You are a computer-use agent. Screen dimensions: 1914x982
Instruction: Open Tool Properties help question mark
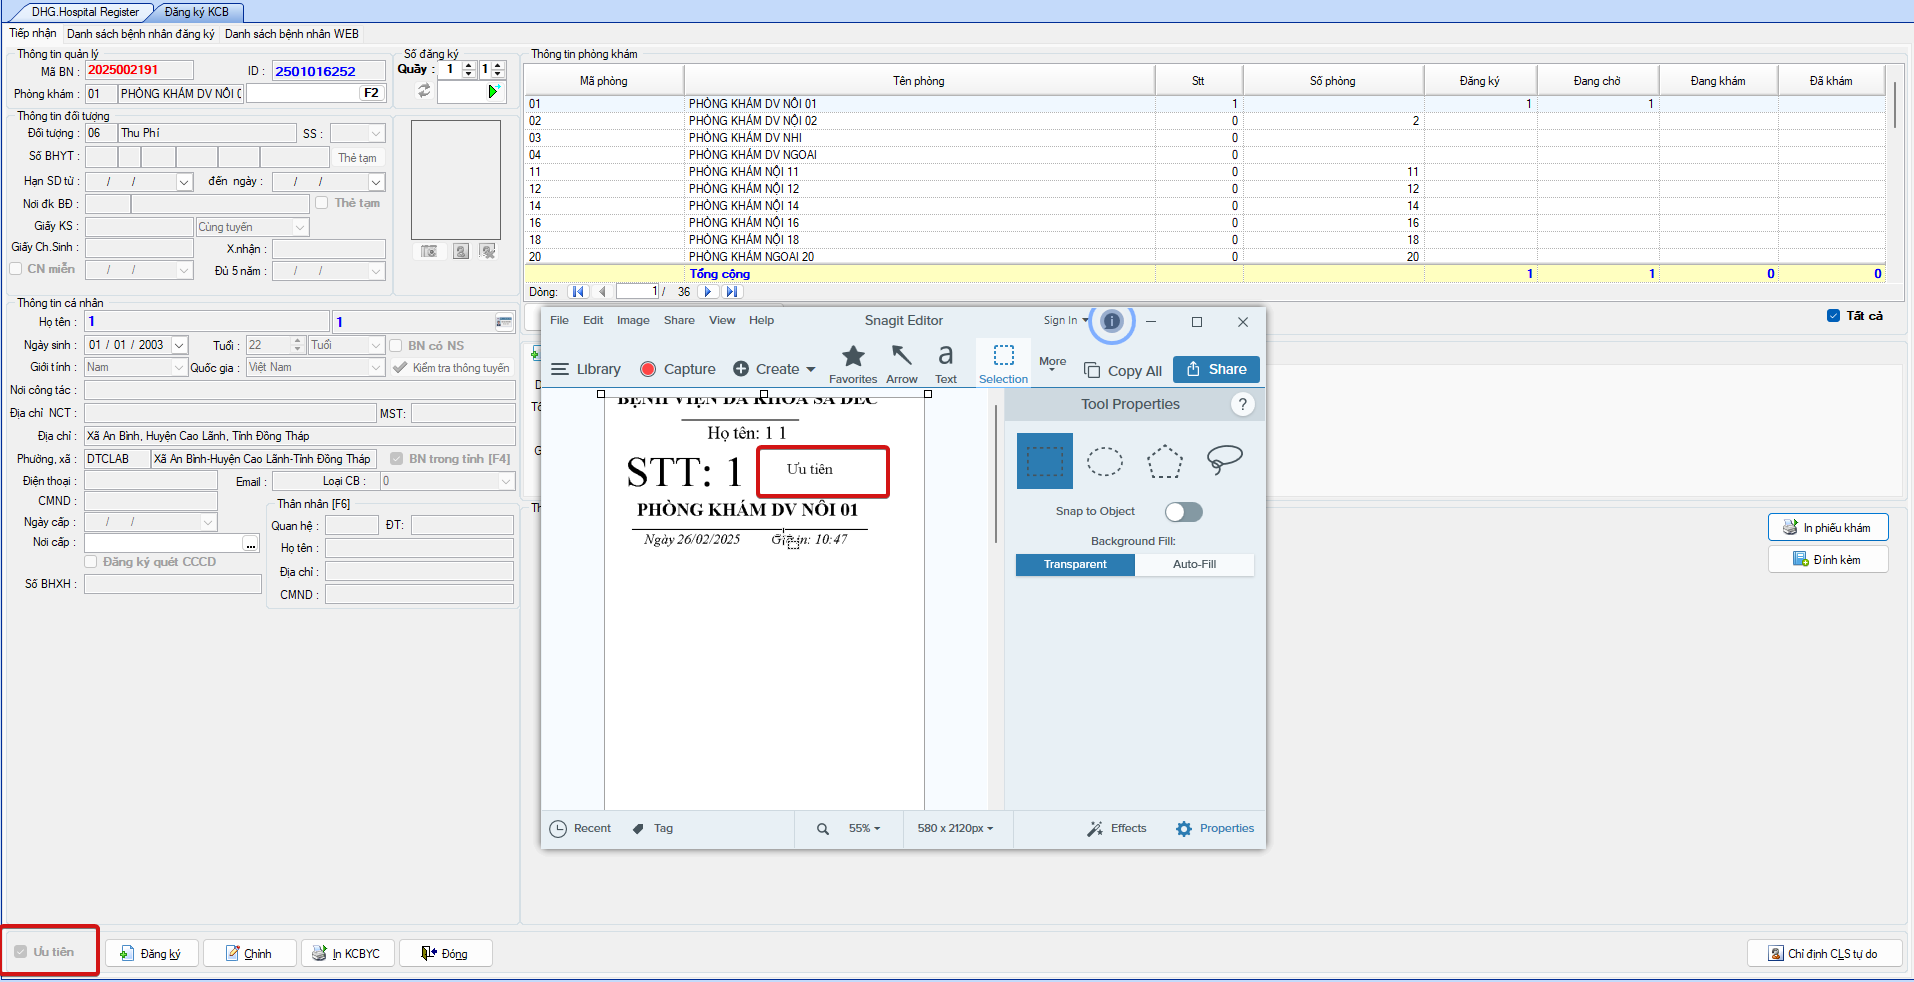click(1242, 404)
